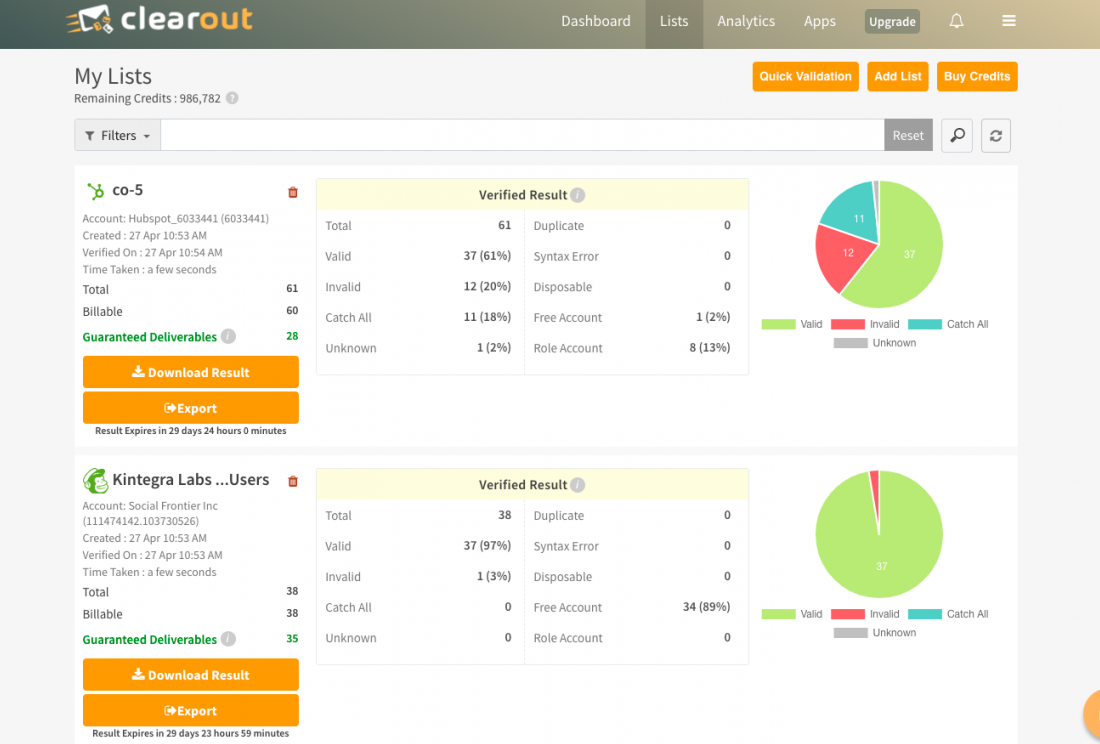Delete the Kintegra Labs list via trash icon
The image size is (1100, 744).
coord(292,481)
